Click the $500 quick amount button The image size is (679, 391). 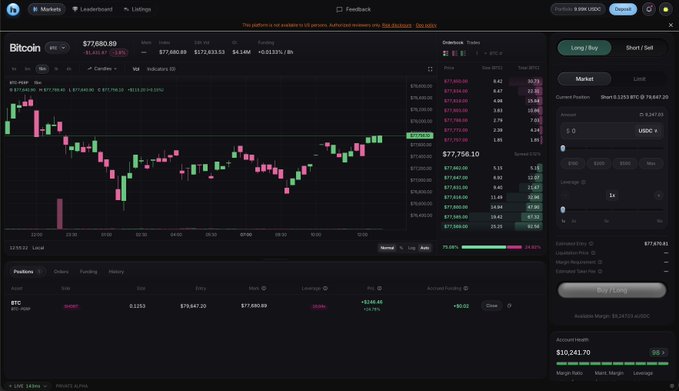tap(625, 163)
